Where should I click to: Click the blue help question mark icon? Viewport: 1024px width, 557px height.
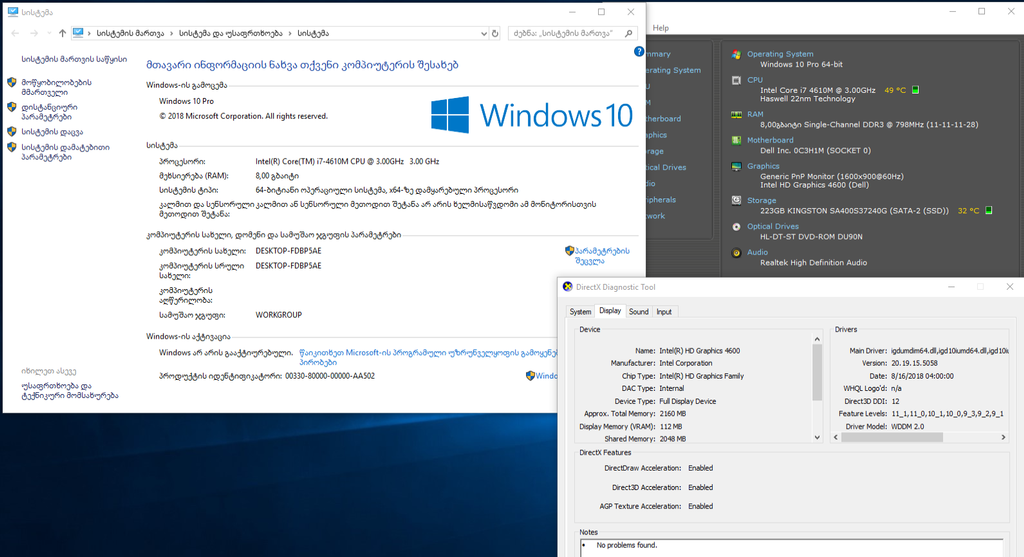click(639, 52)
